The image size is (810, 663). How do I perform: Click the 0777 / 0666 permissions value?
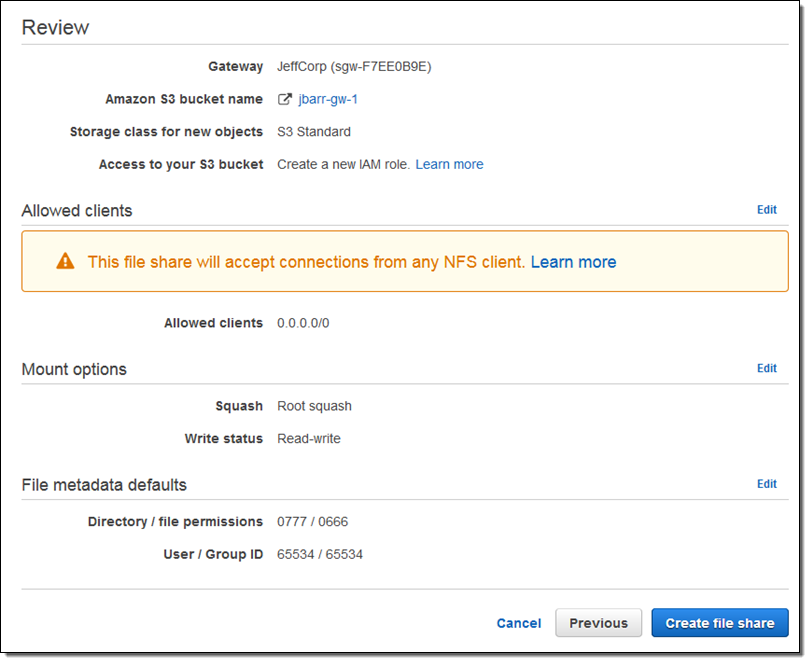coord(312,522)
